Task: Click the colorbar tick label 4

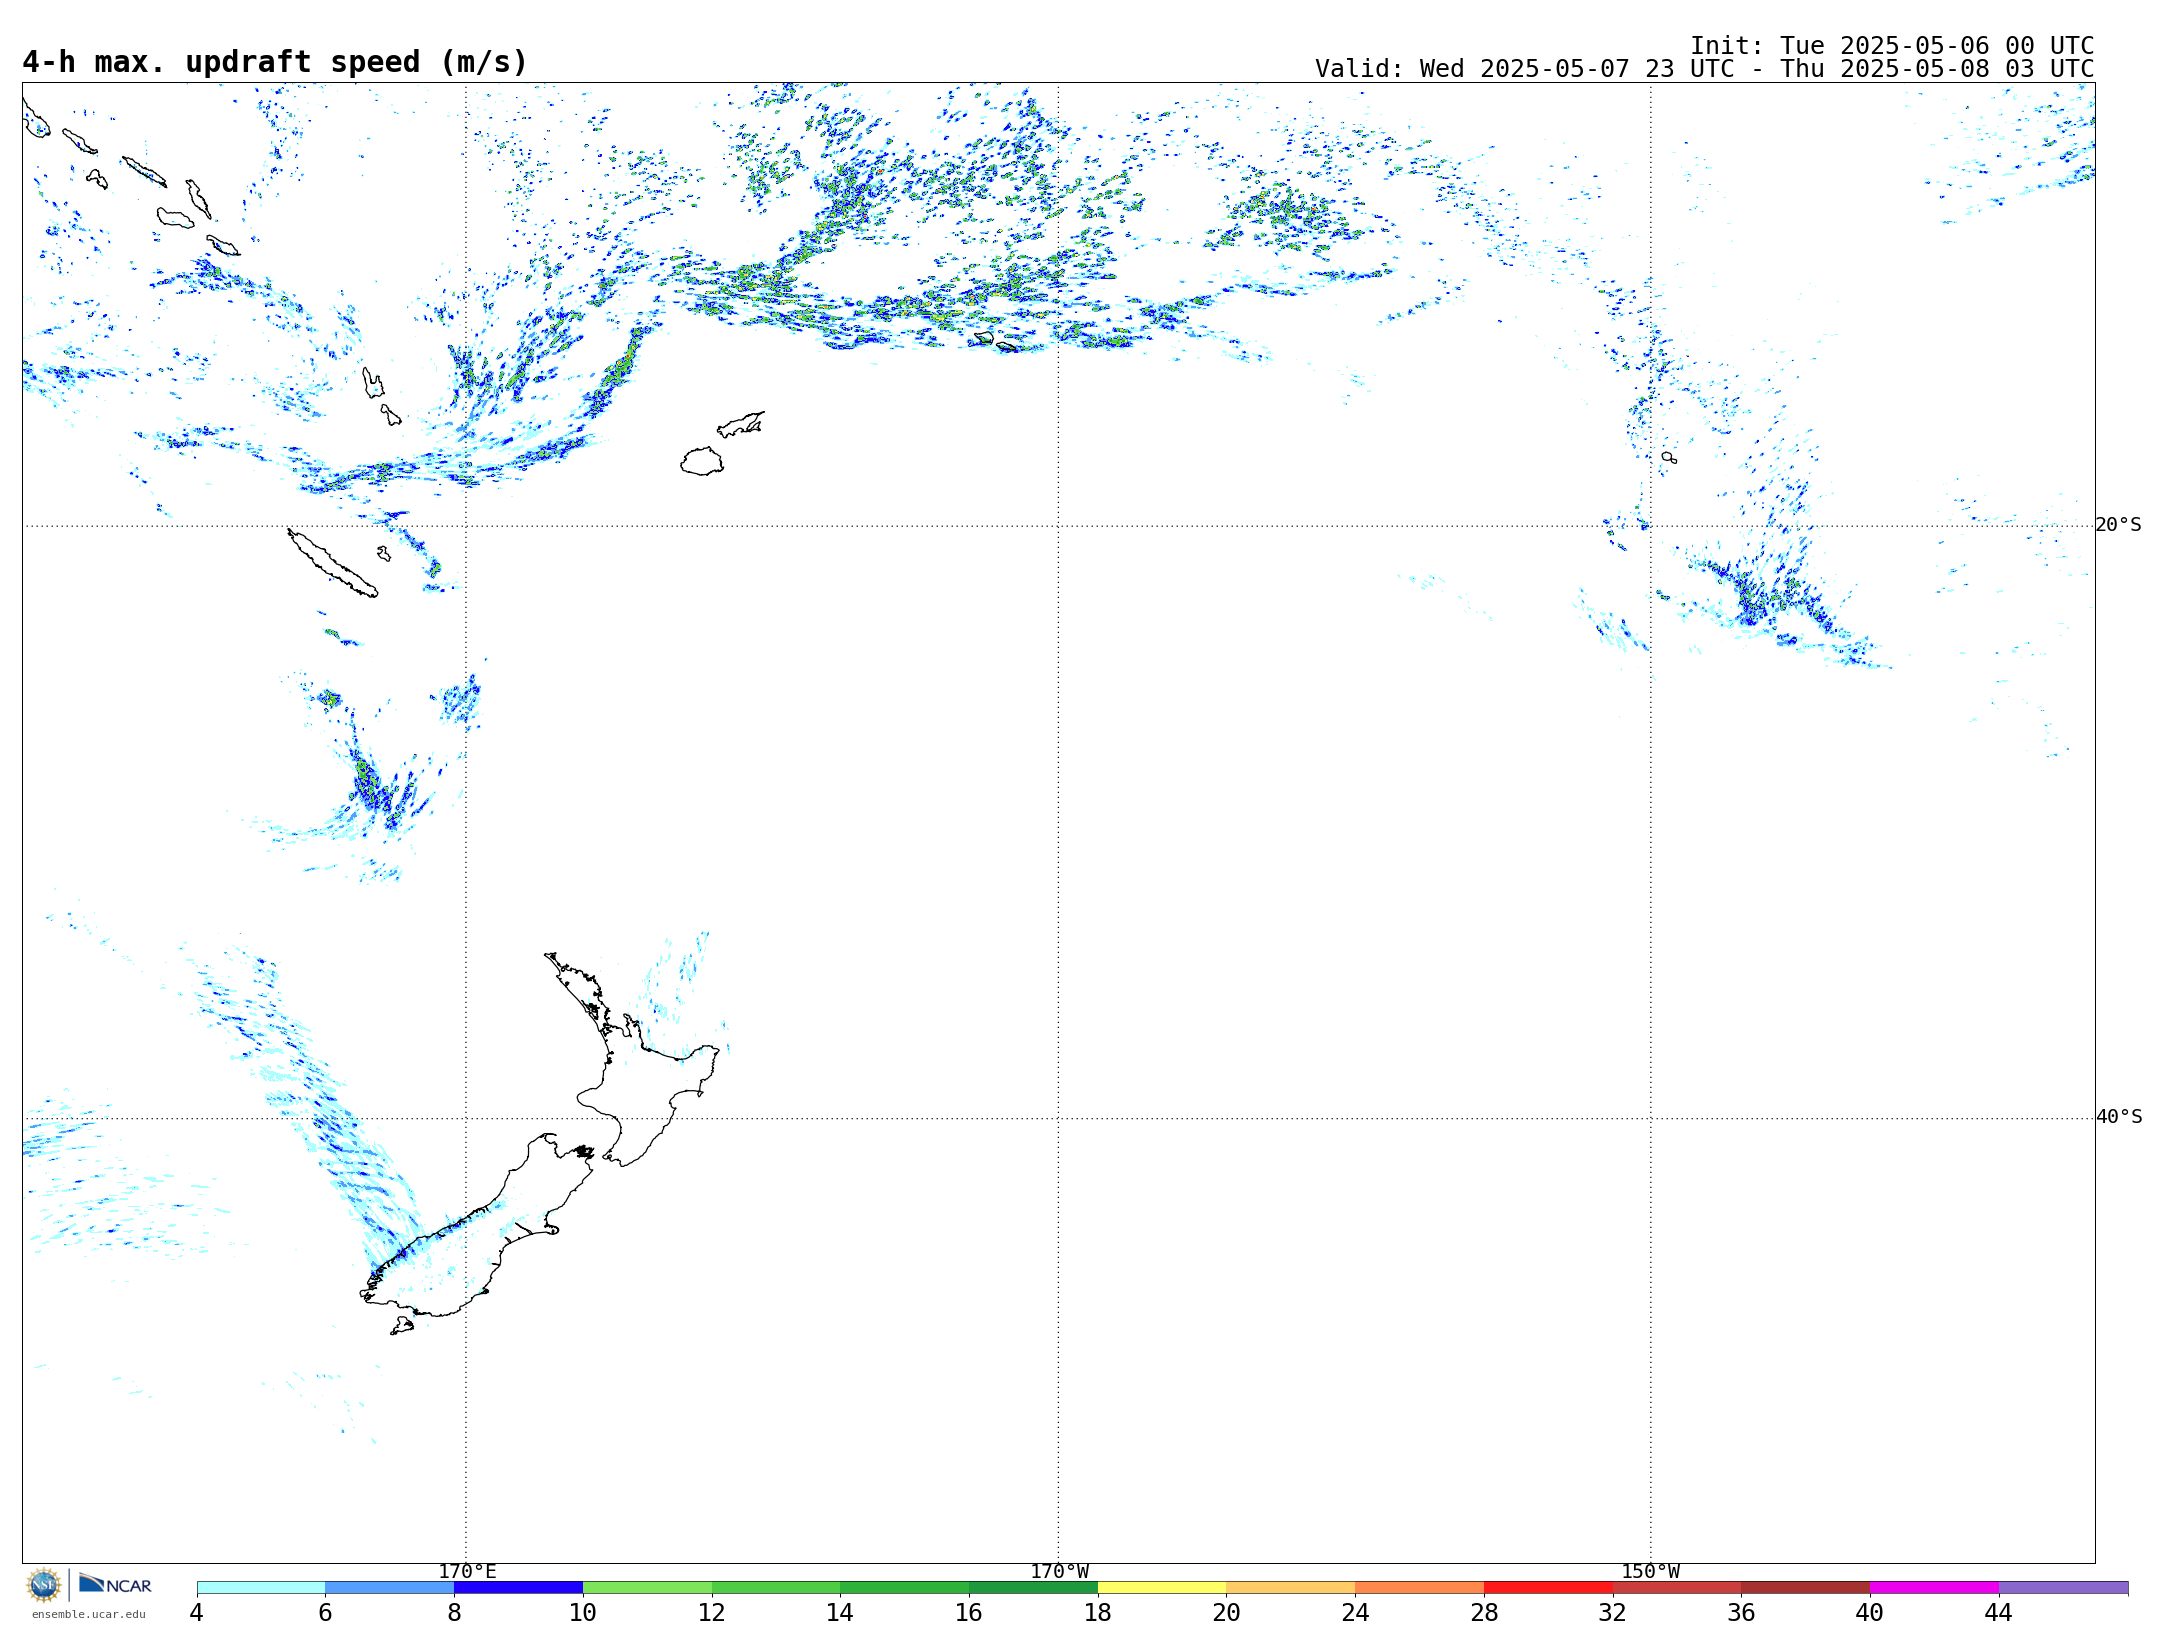Action: [x=197, y=1612]
